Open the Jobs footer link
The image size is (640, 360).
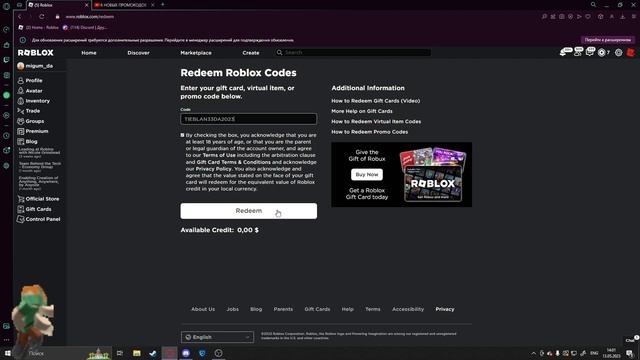[x=233, y=309]
